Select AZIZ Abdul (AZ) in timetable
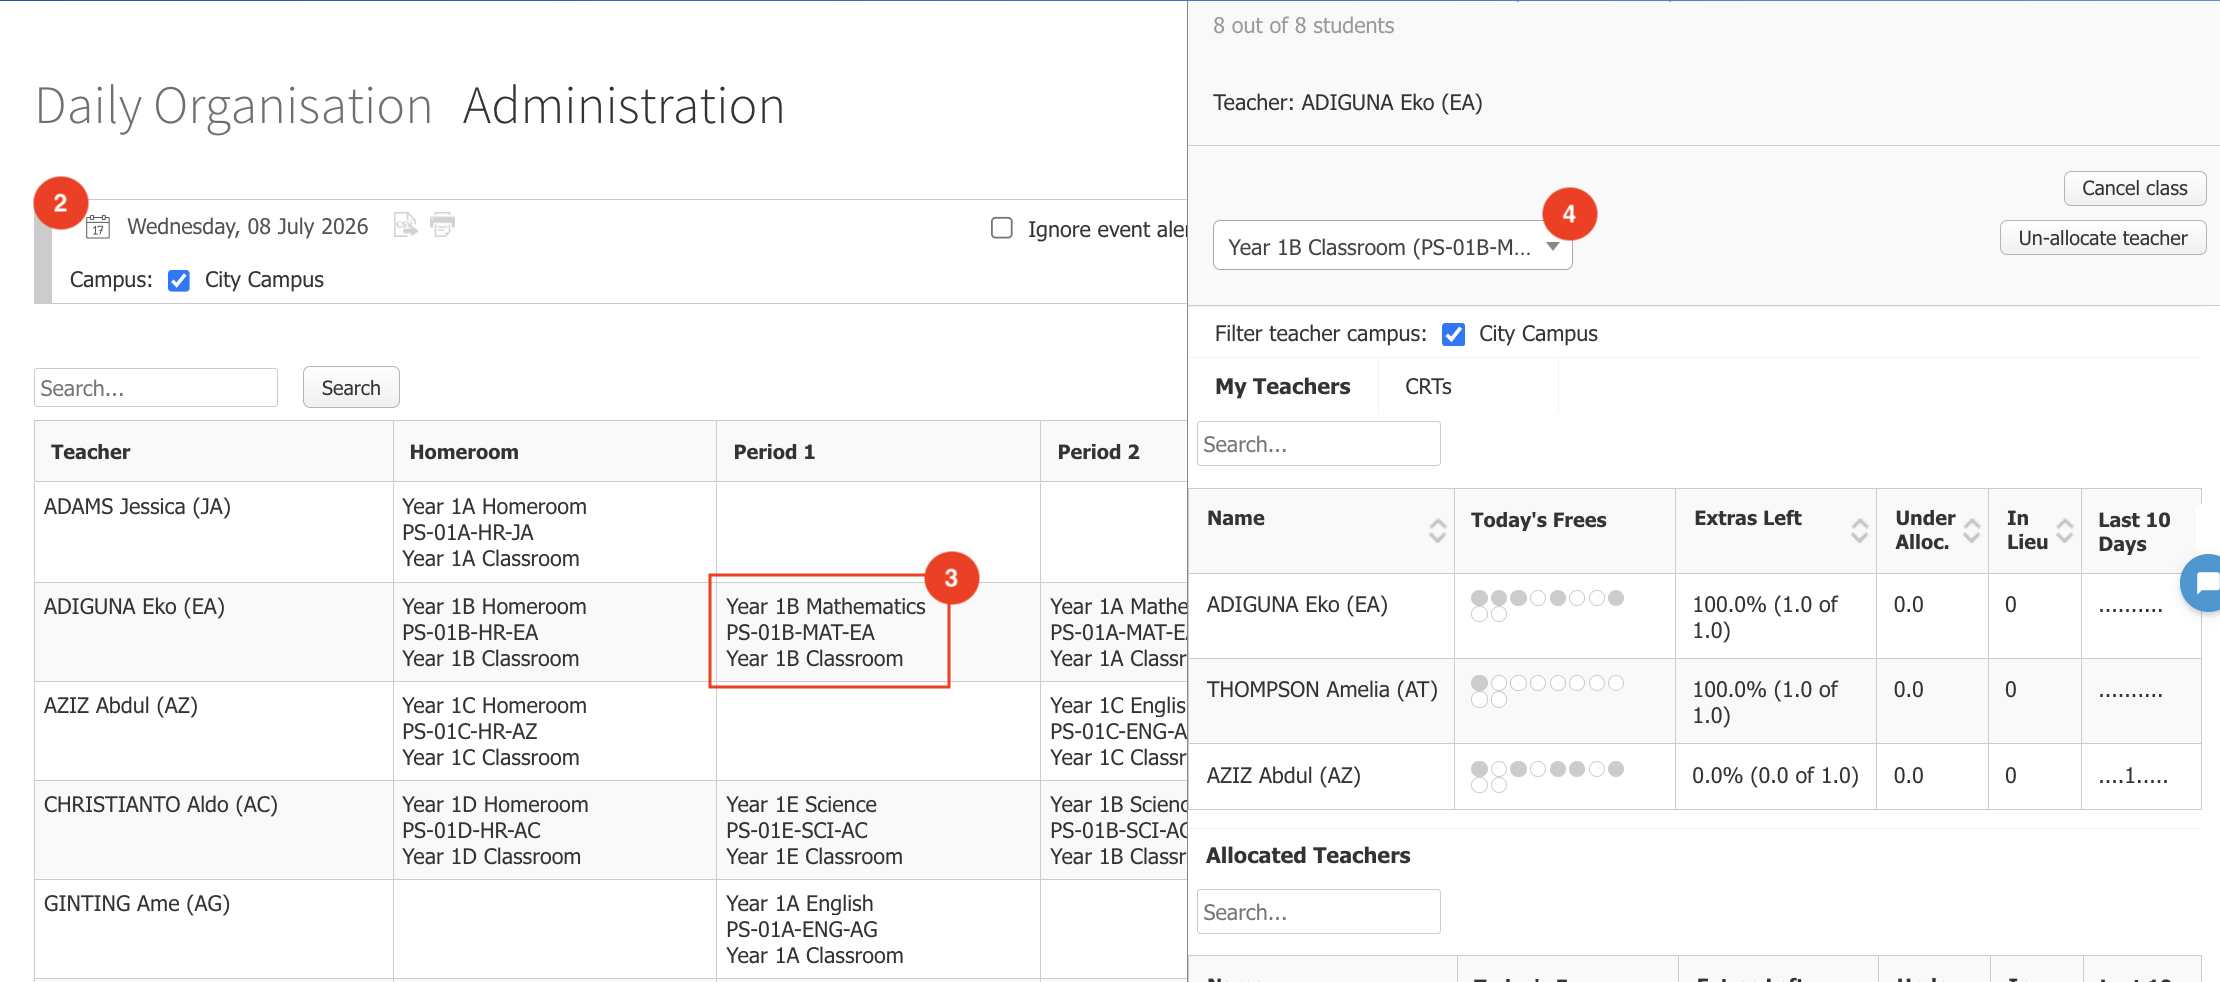This screenshot has width=2220, height=982. pos(121,706)
